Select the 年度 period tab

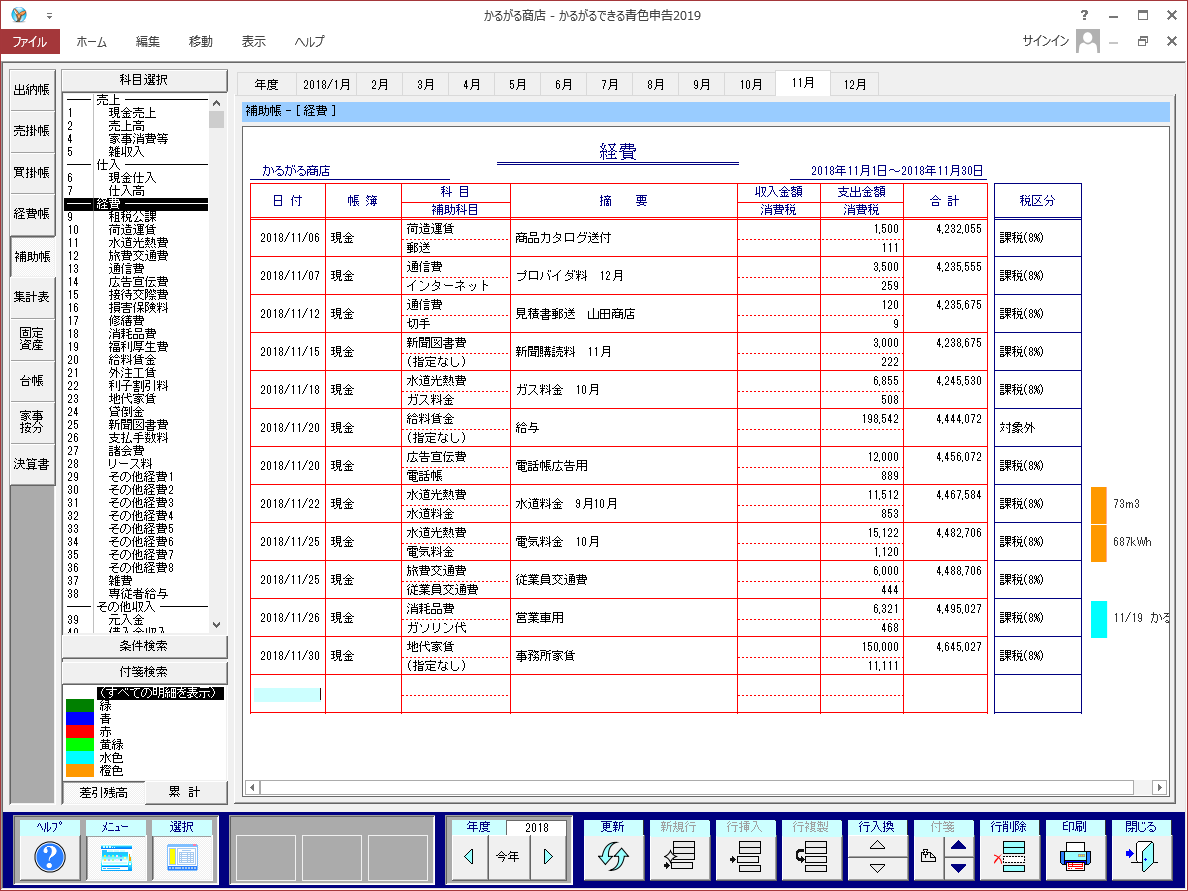tap(267, 84)
